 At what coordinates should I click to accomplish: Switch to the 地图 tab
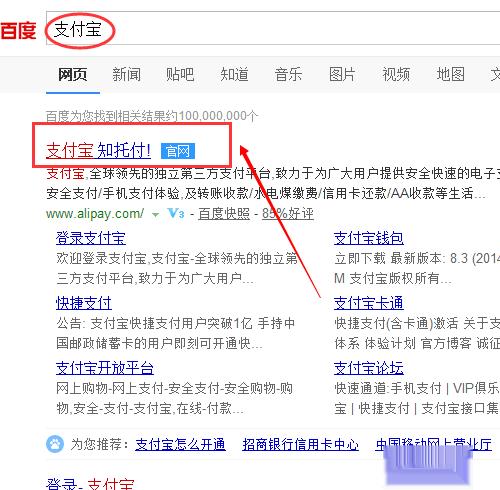(451, 74)
